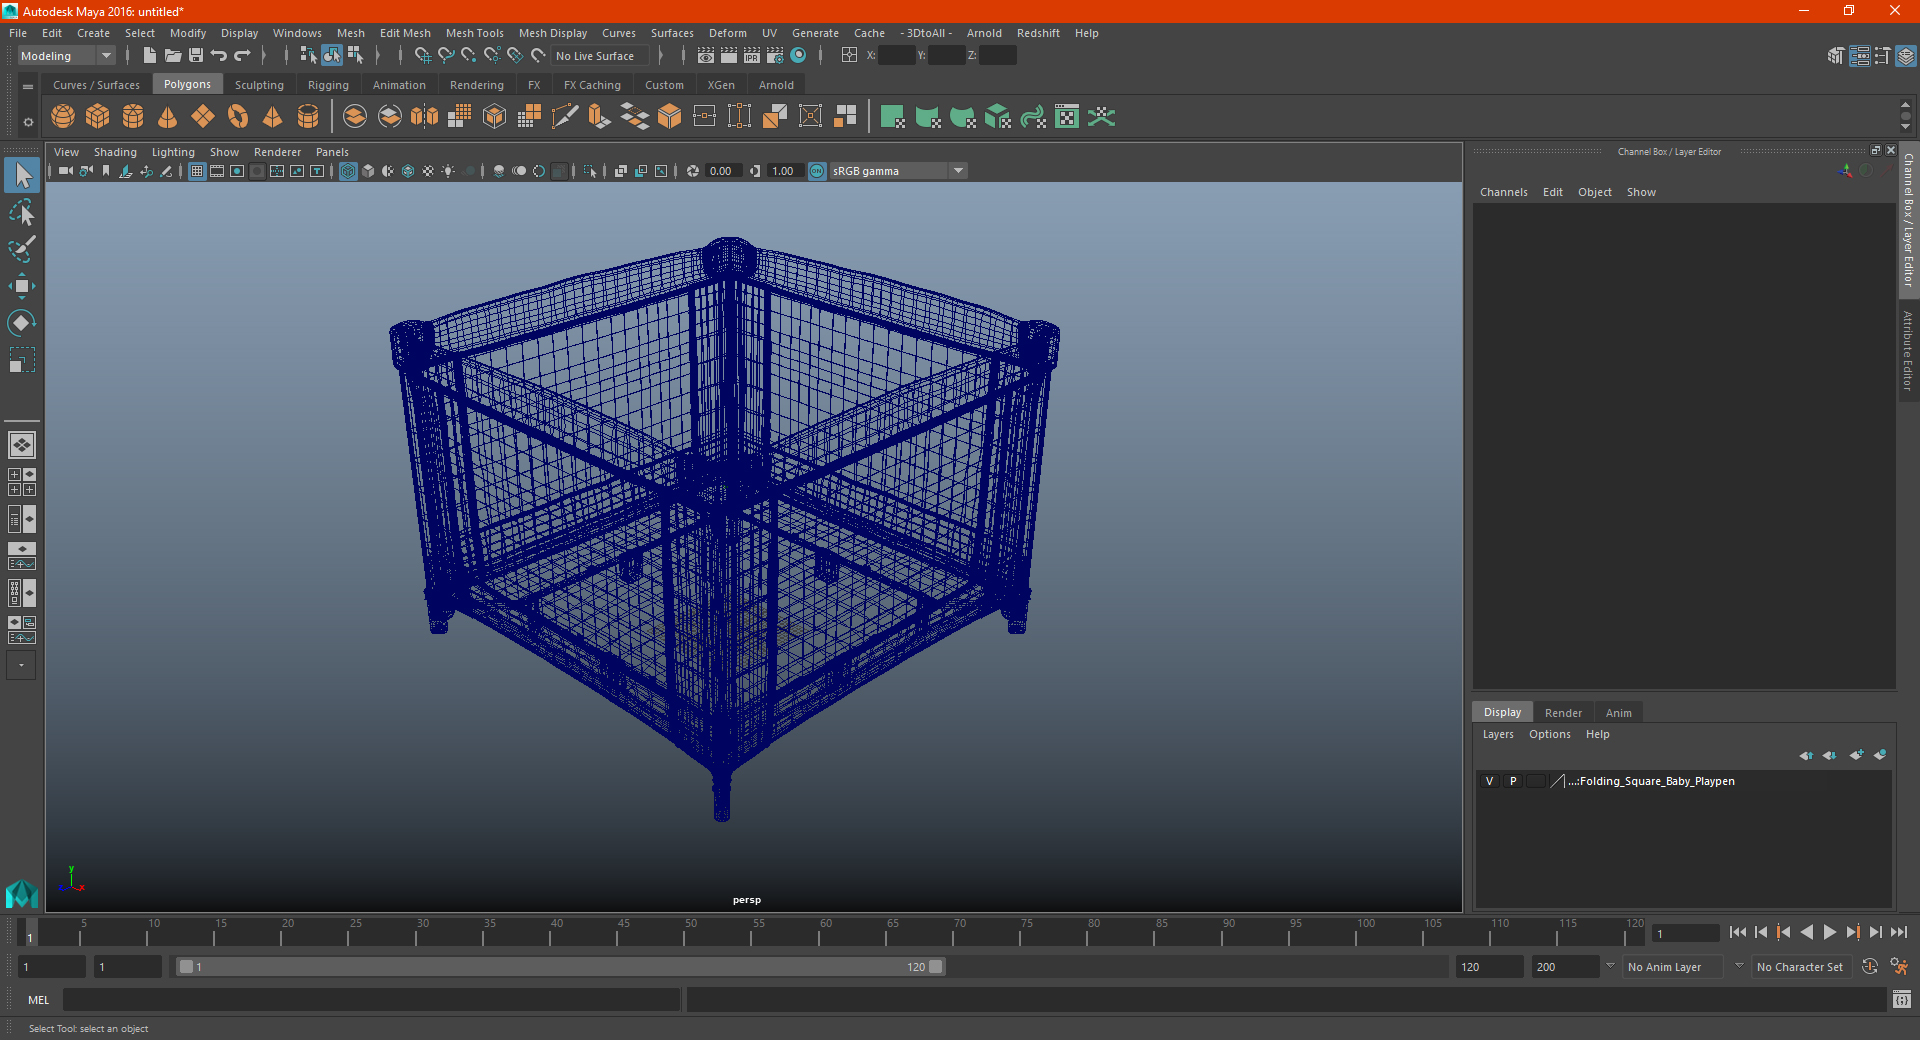Create a polygon sphere from the shelf
The image size is (1920, 1040).
tap(63, 116)
